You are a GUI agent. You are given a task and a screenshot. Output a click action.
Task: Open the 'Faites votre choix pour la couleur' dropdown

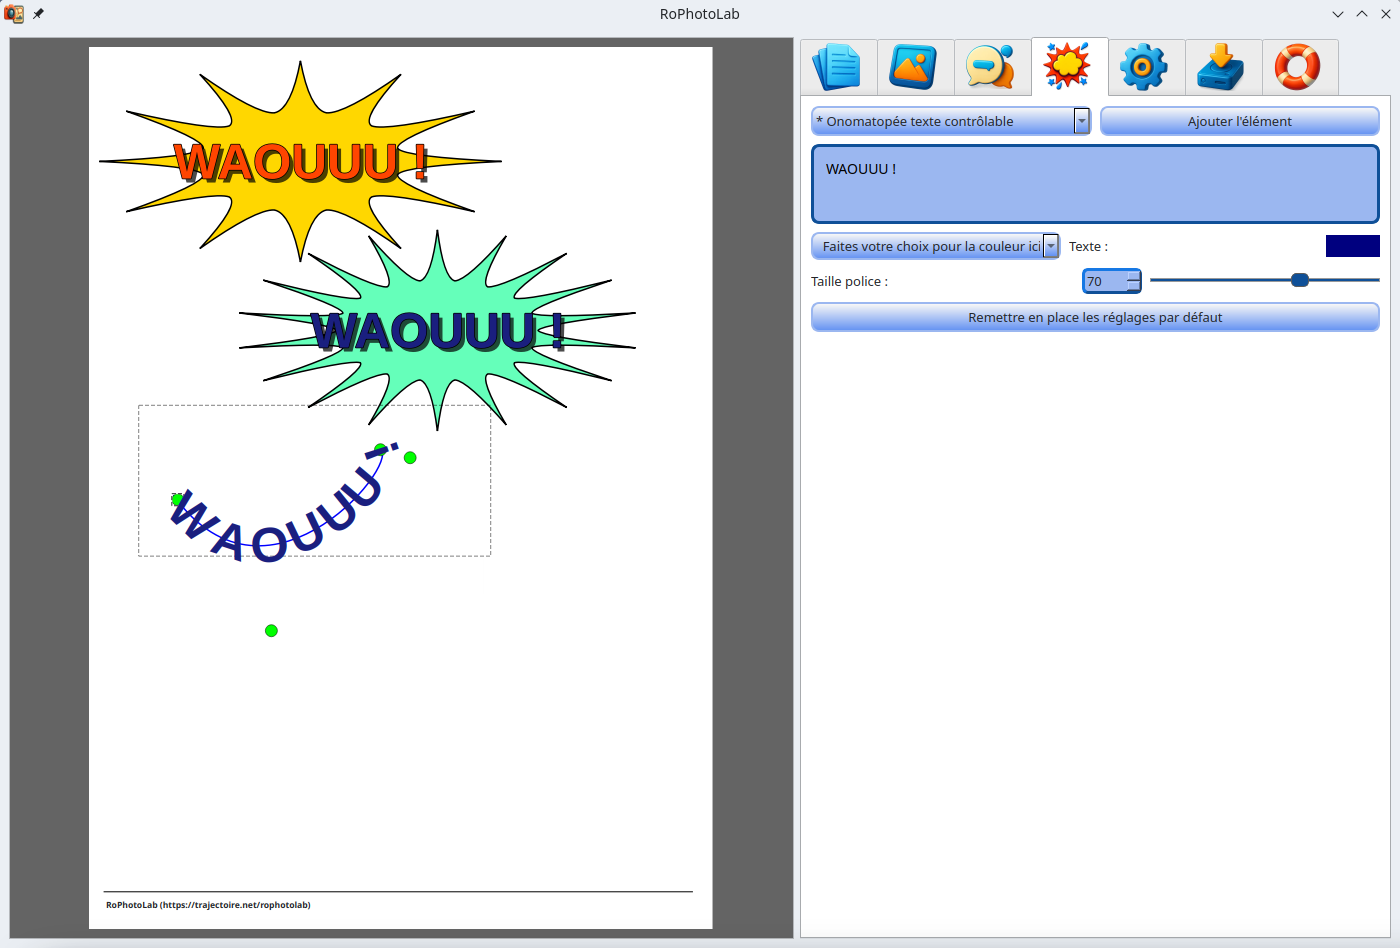(1050, 246)
